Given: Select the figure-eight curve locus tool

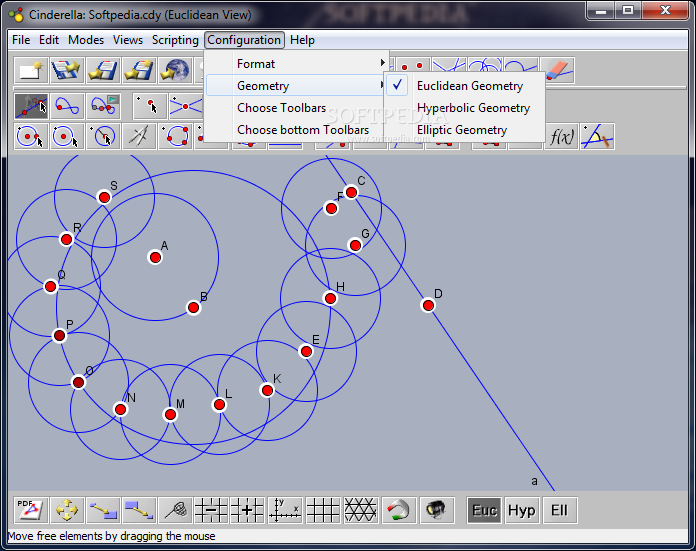Looking at the screenshot, I should click(x=67, y=106).
